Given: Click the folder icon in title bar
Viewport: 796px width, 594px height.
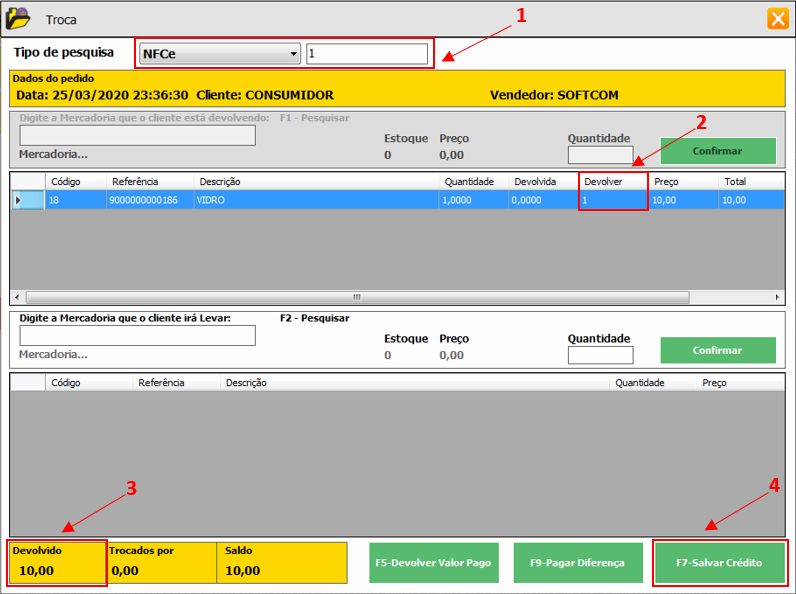Looking at the screenshot, I should point(19,18).
